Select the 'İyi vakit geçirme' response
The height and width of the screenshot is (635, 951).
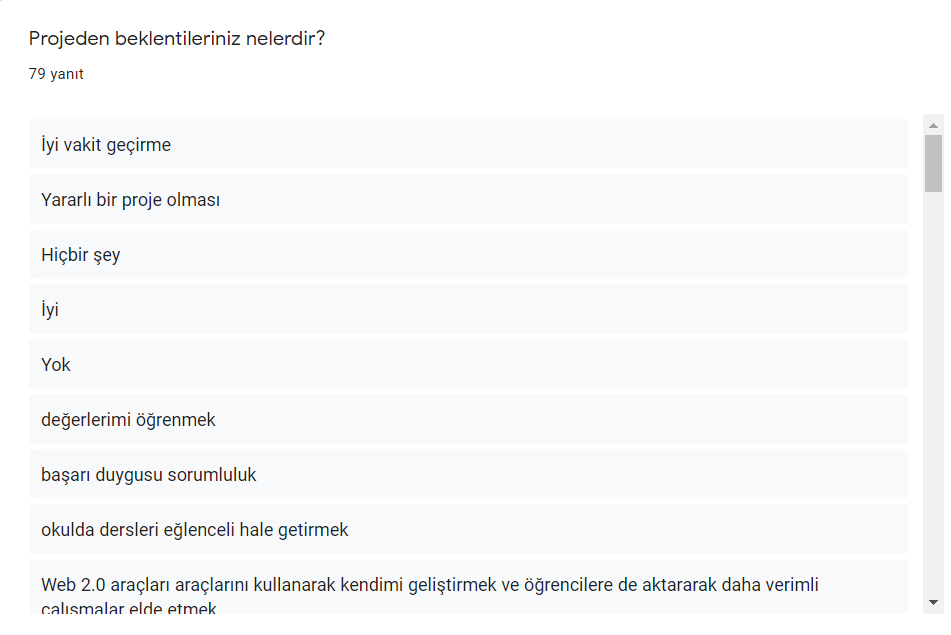(106, 145)
